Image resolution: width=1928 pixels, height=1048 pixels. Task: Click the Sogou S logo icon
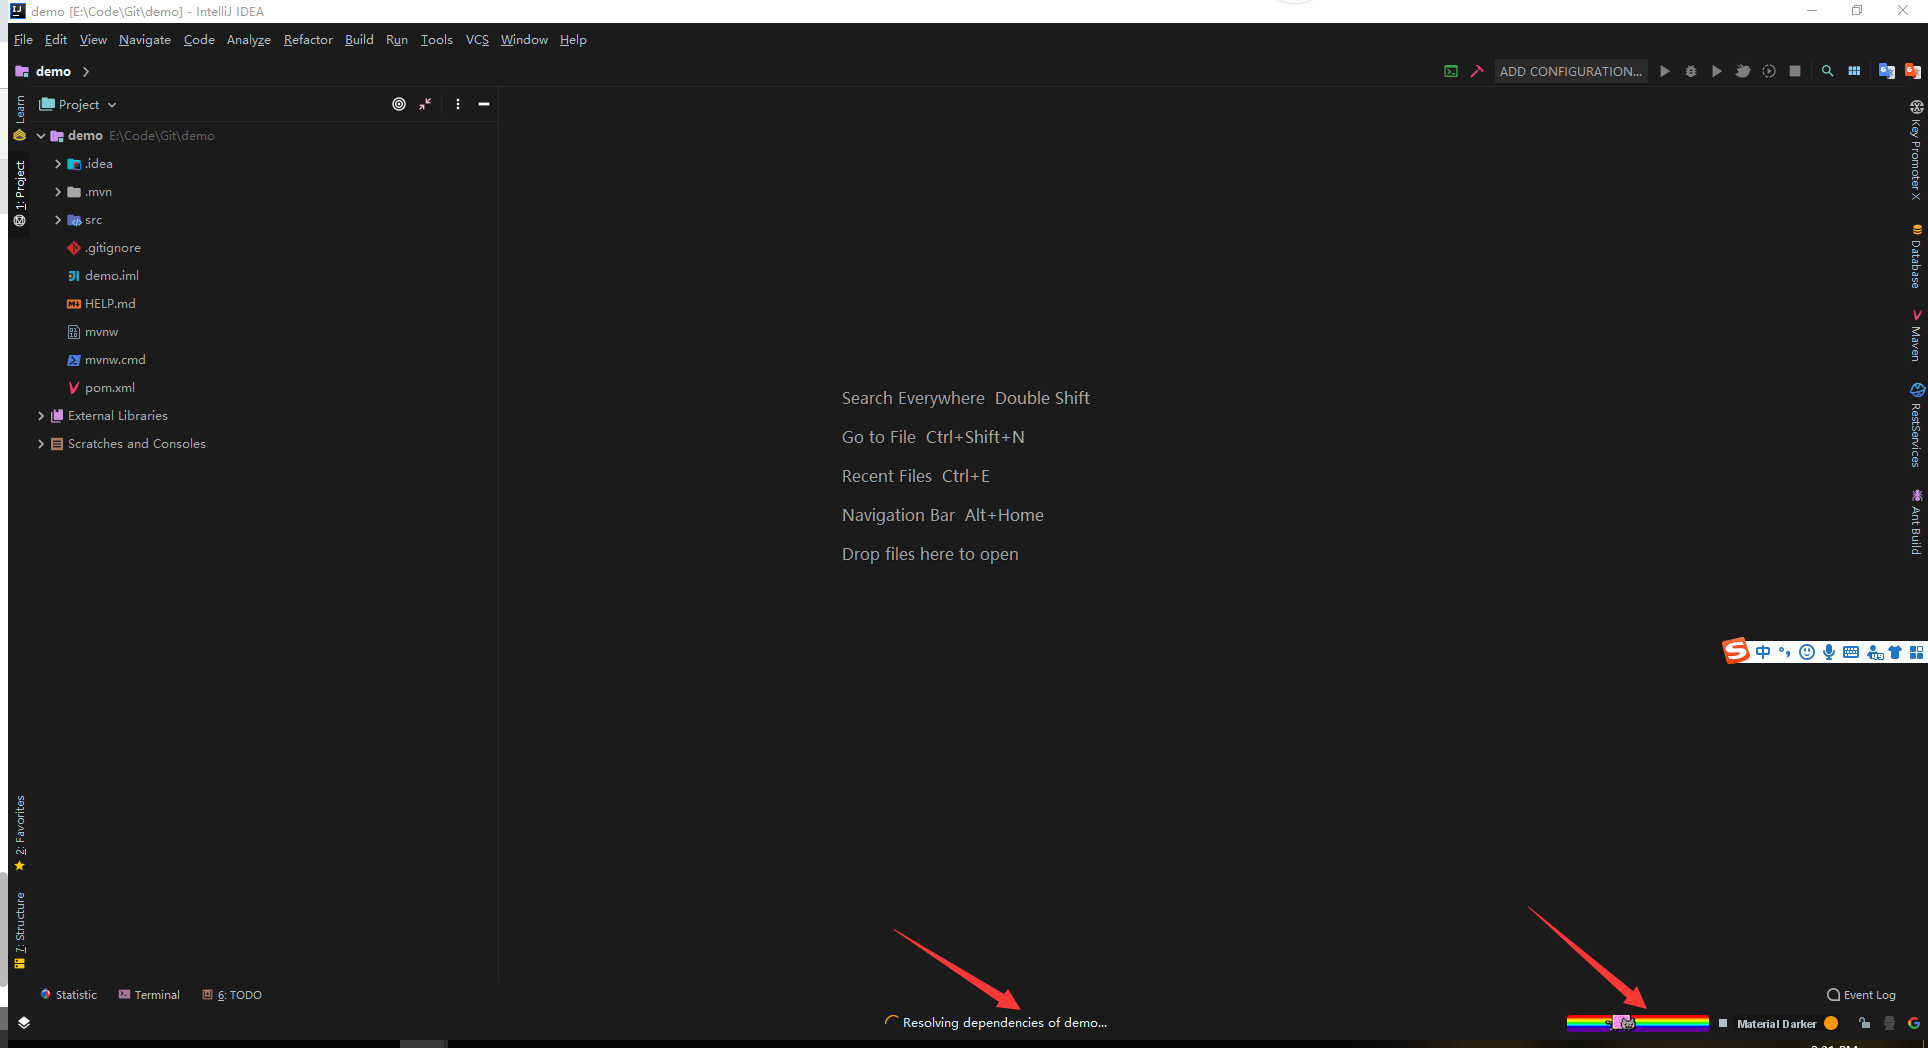1736,651
